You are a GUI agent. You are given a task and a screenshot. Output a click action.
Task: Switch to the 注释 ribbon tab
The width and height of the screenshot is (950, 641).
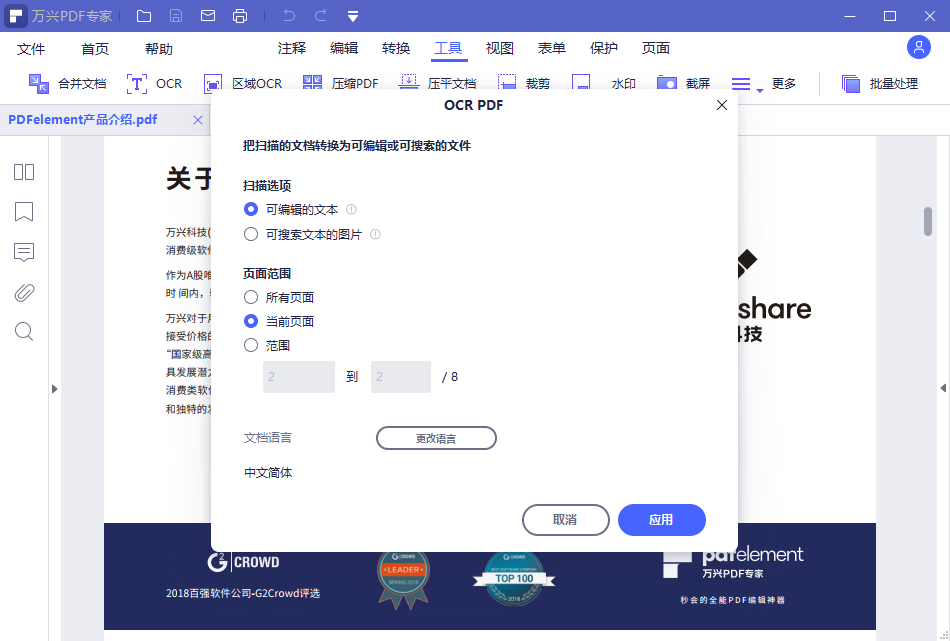pyautogui.click(x=294, y=47)
